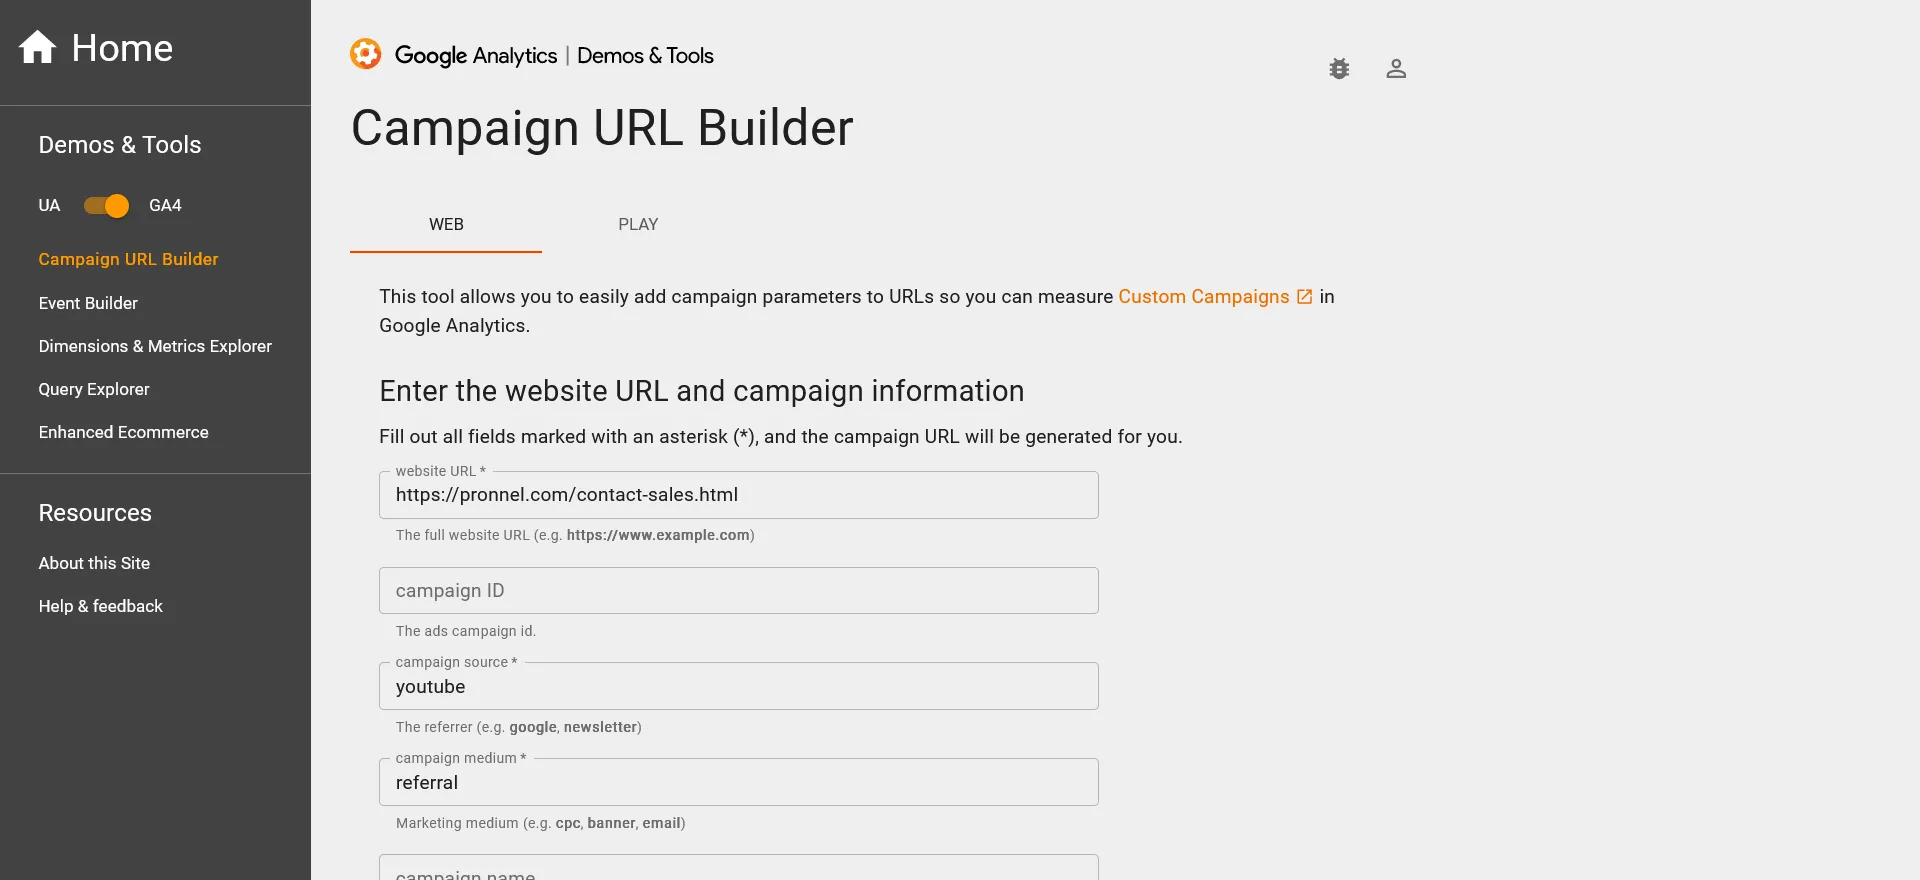Click the campaign source field containing youtube
The width and height of the screenshot is (1920, 880).
[x=739, y=687]
